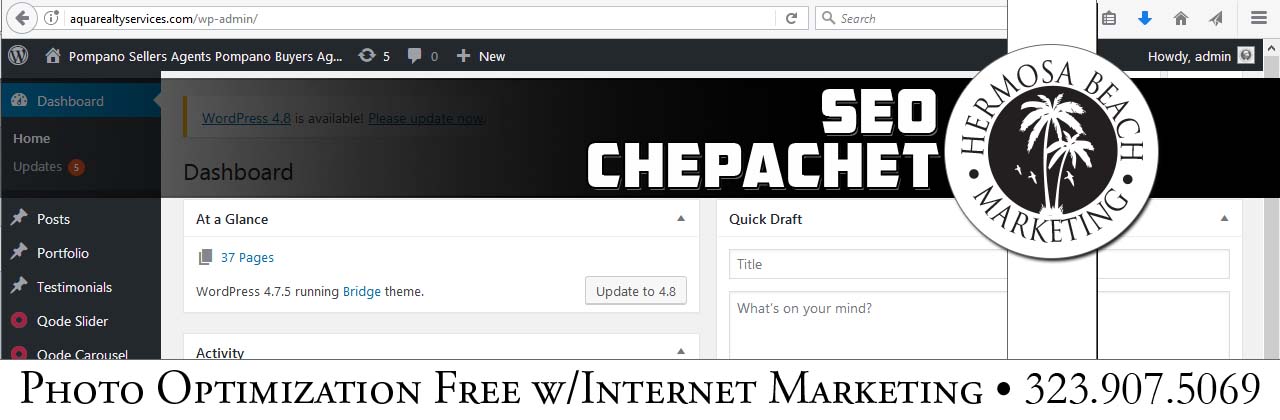This screenshot has height=420, width=1280.
Task: Open the 37 Pages link
Action: pyautogui.click(x=247, y=257)
